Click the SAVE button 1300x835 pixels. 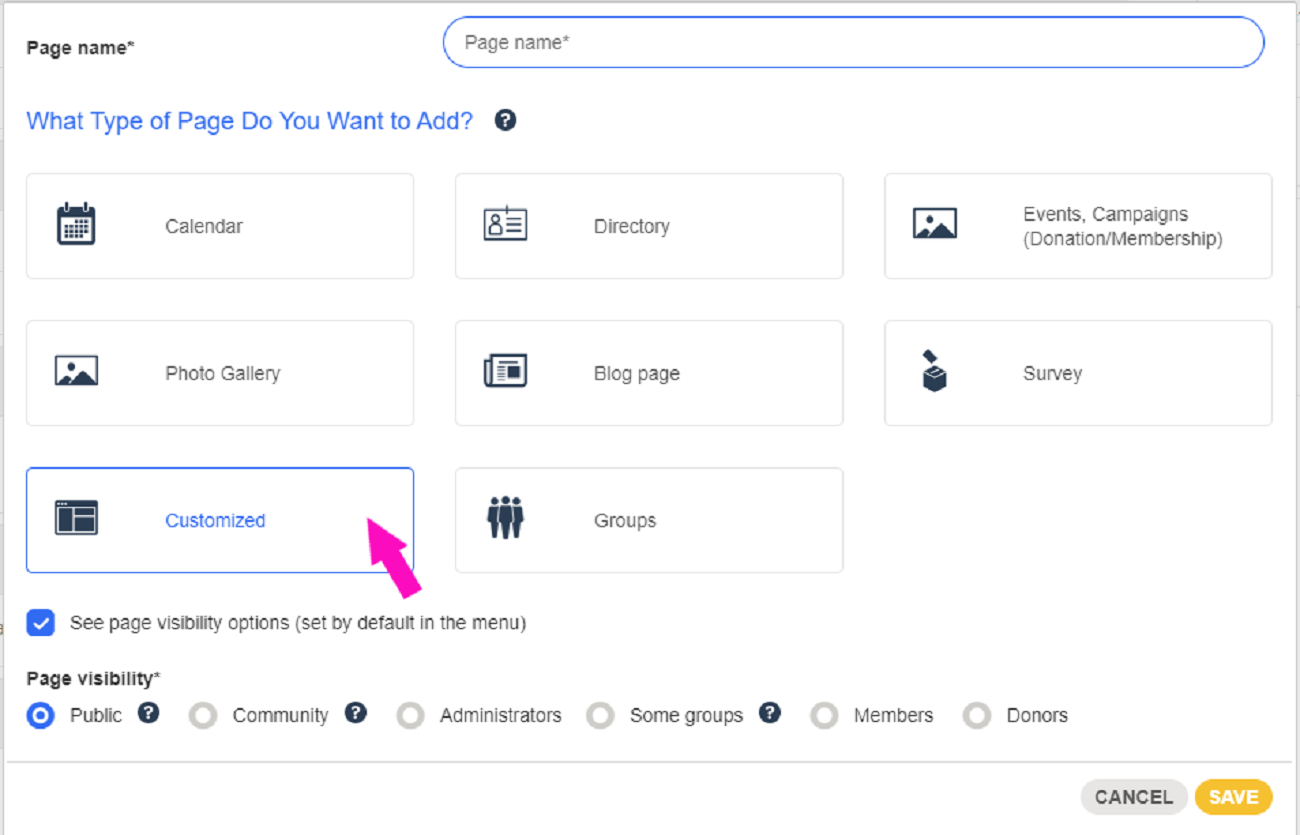pyautogui.click(x=1233, y=797)
